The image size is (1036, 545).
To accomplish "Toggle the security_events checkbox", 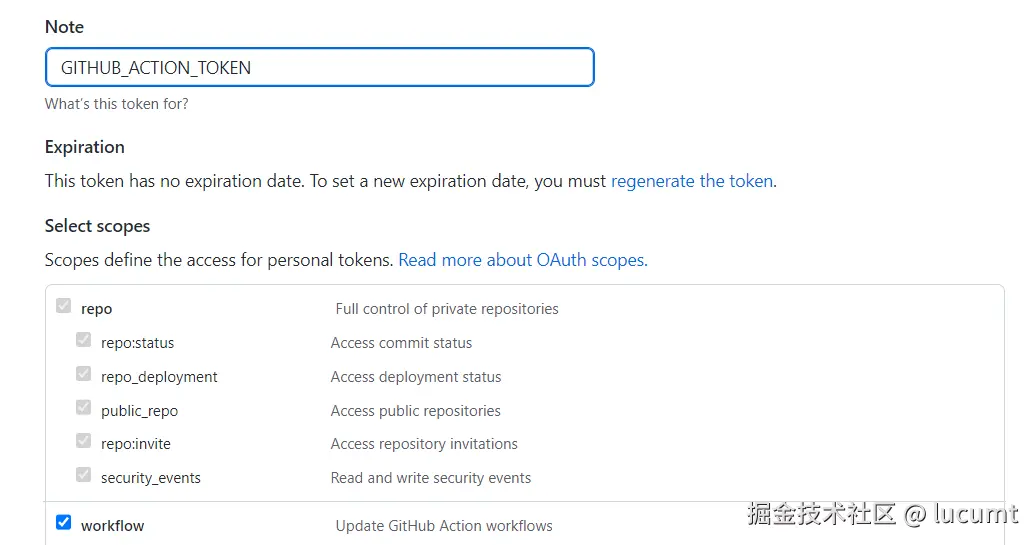I will [x=83, y=474].
